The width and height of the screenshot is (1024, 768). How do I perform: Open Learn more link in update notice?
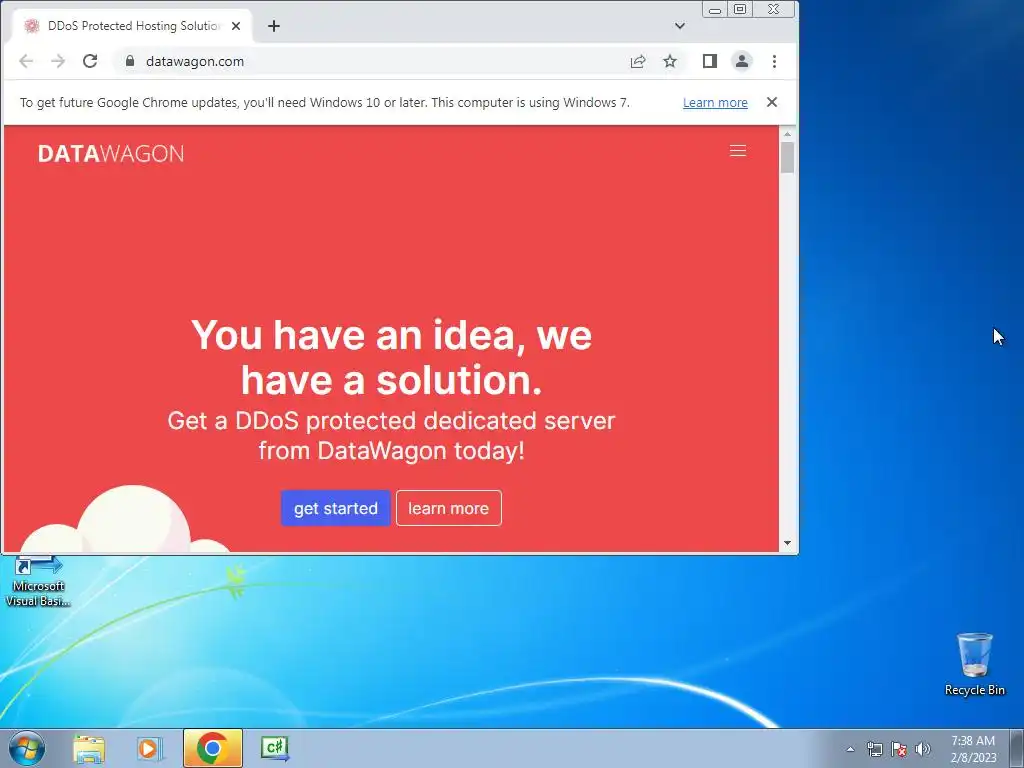point(715,103)
